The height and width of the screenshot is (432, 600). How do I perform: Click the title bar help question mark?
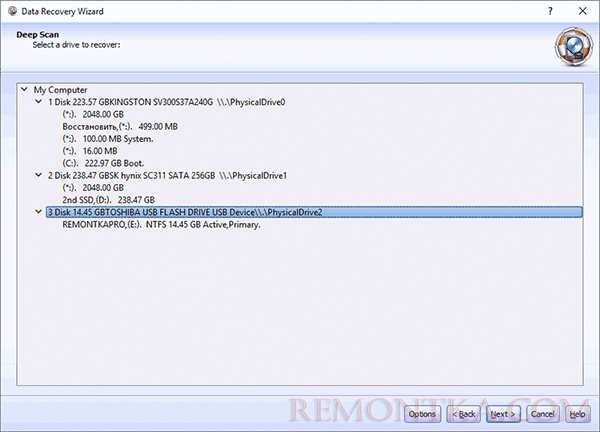[x=550, y=9]
